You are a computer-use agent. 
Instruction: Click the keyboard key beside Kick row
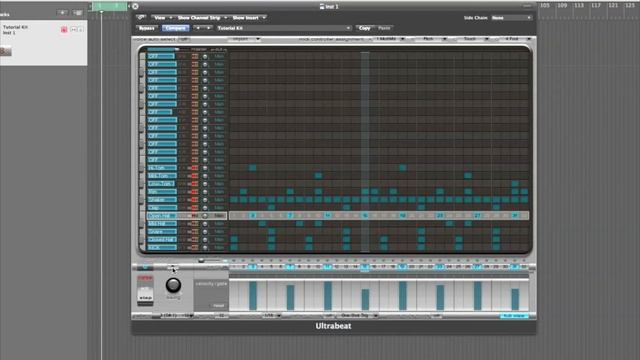click(142, 247)
